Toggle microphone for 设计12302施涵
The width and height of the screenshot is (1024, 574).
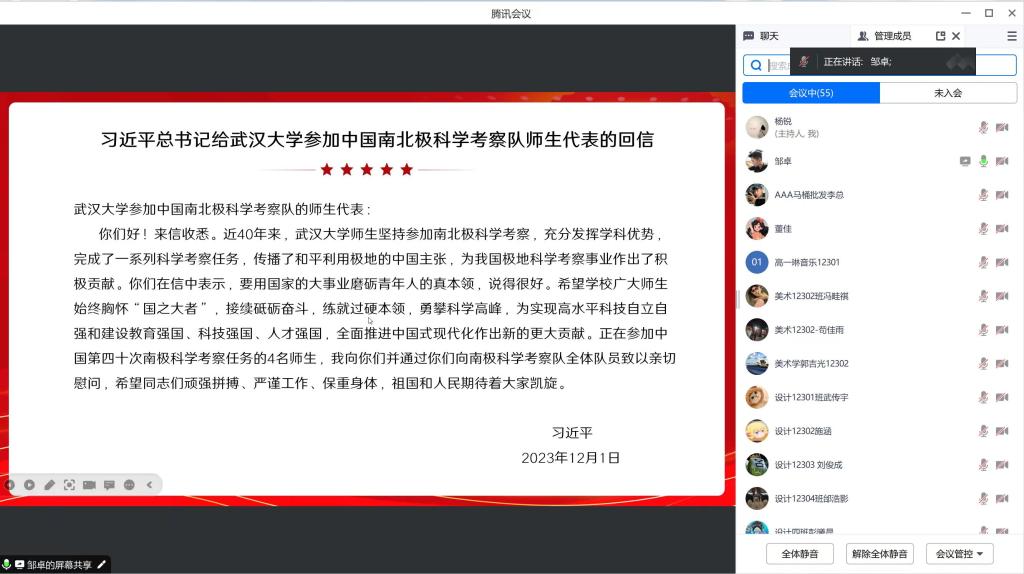pyautogui.click(x=984, y=431)
